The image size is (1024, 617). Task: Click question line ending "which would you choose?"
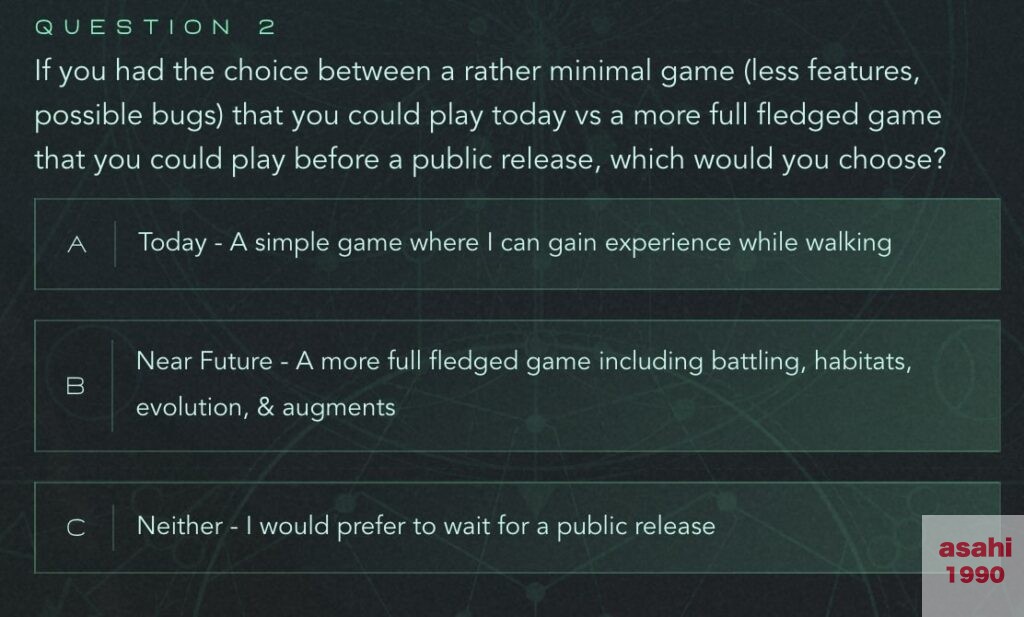pyautogui.click(x=490, y=160)
